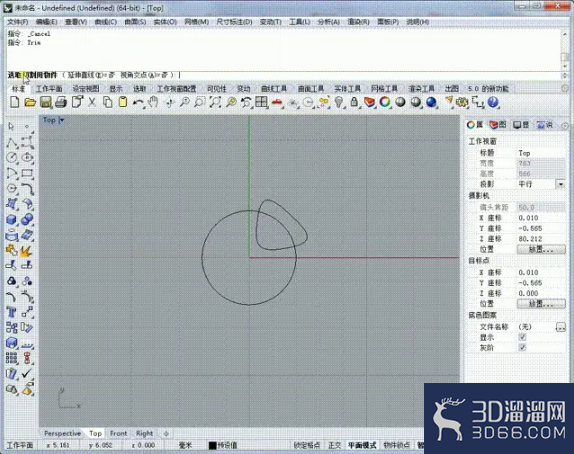Select the Rectangle tool in left toolbar
The width and height of the screenshot is (574, 454).
(x=27, y=173)
